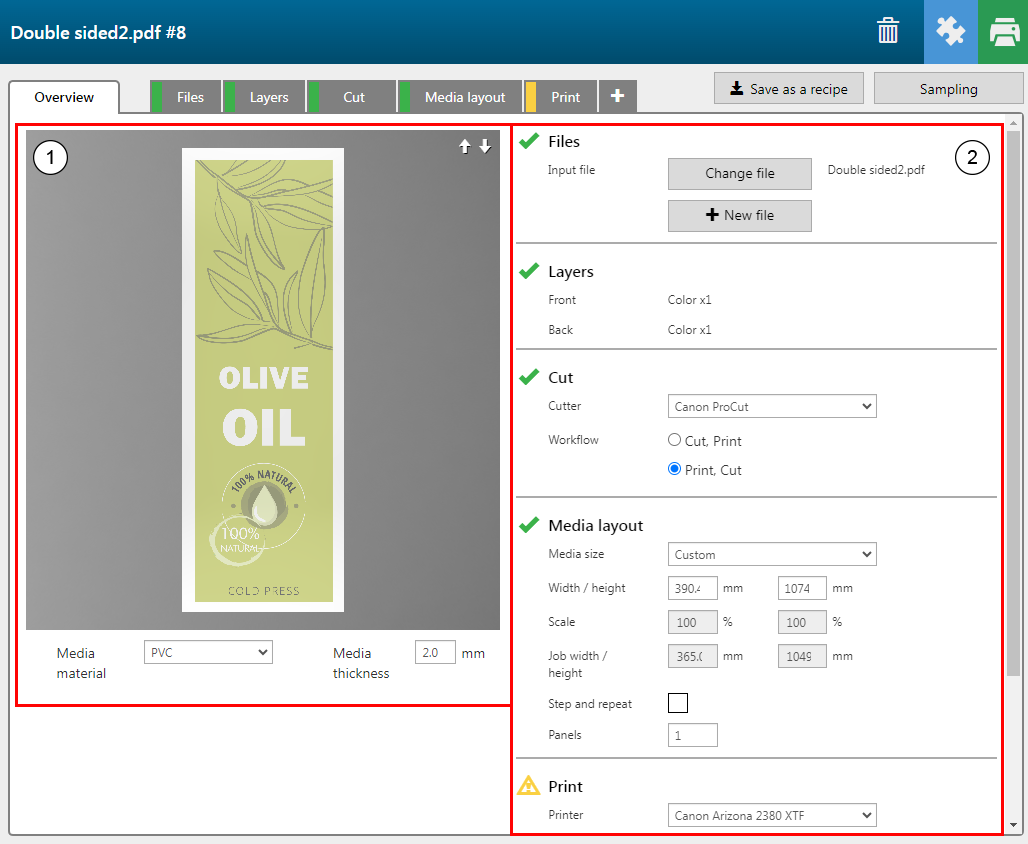Click the puzzle piece icon
Viewport: 1028px width, 844px height.
pyautogui.click(x=950, y=32)
